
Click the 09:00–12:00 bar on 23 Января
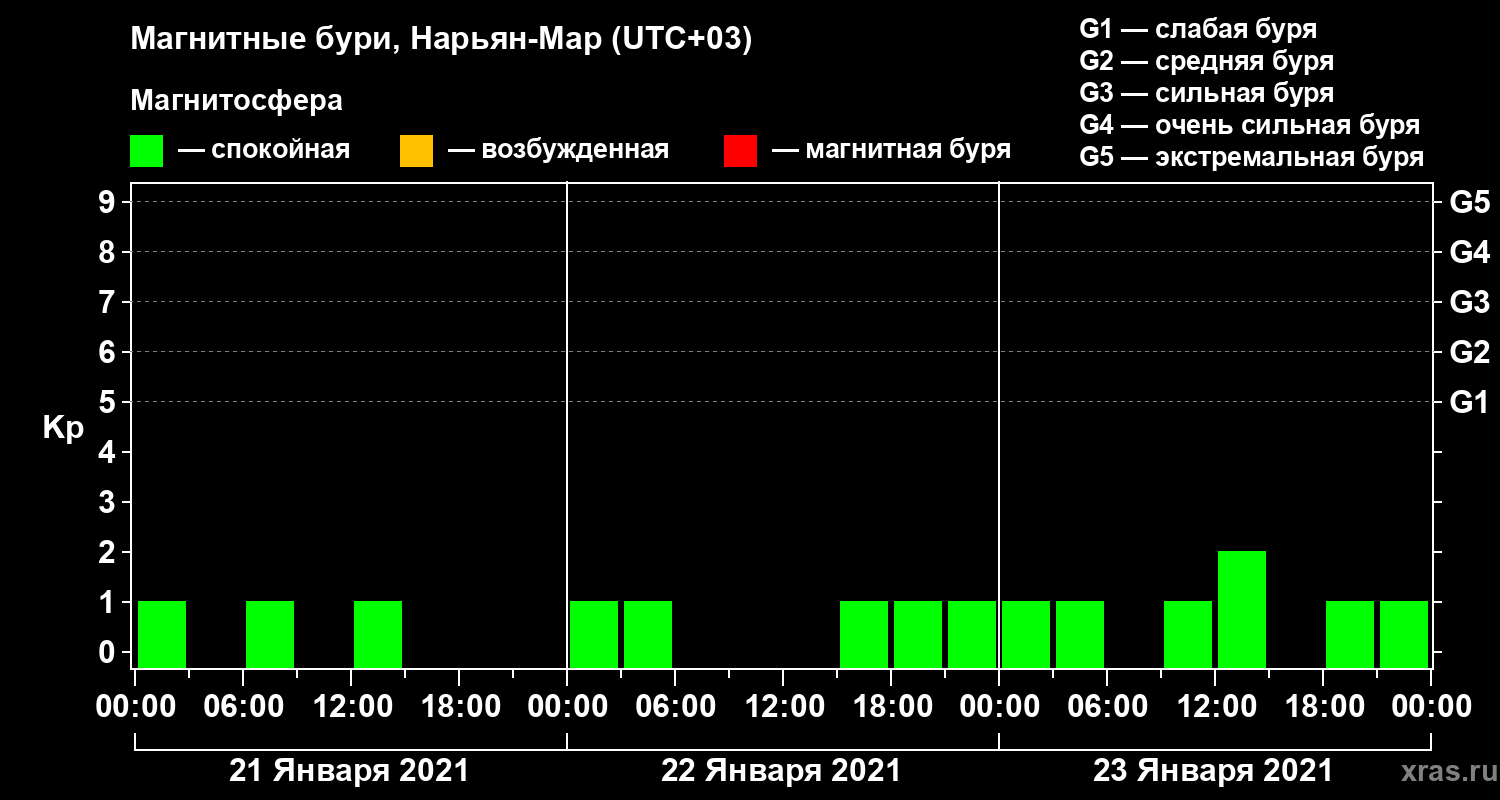pos(1188,634)
